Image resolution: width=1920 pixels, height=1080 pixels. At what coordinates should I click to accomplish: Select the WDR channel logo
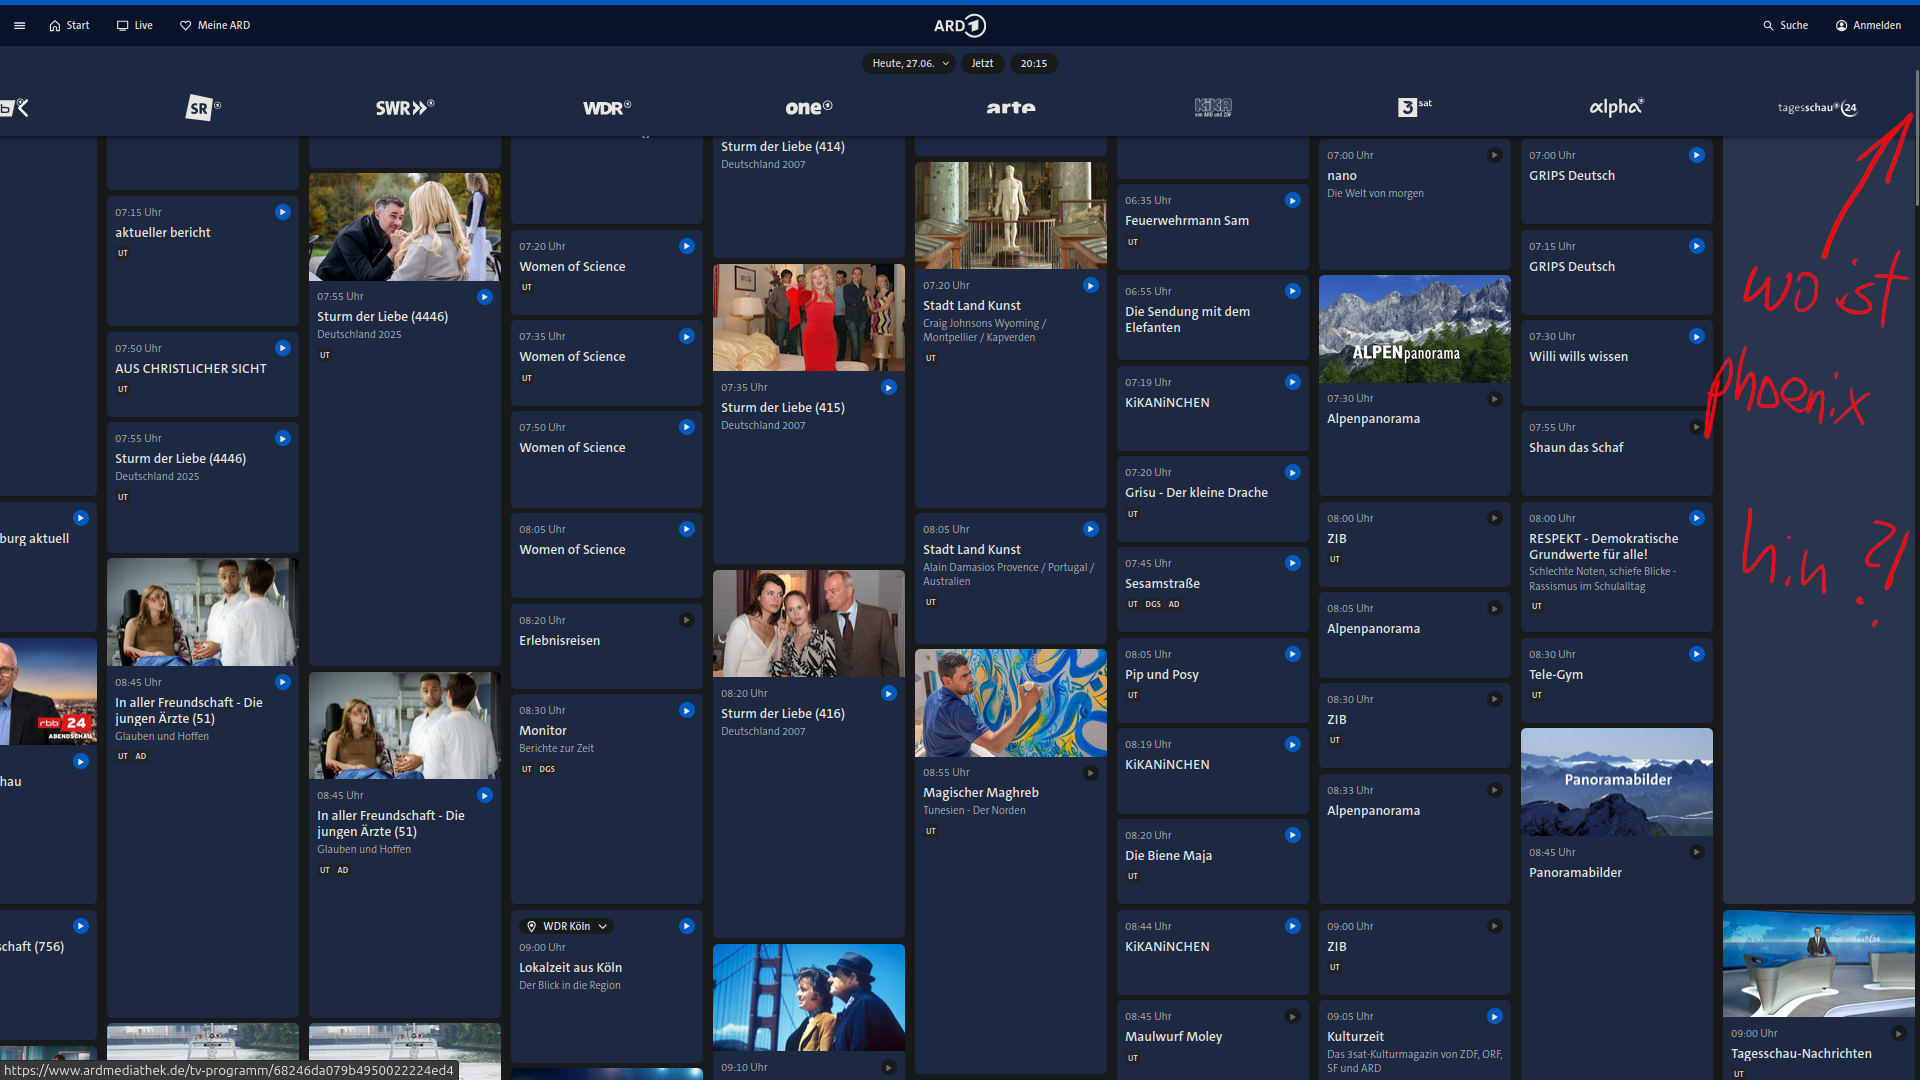pyautogui.click(x=607, y=107)
